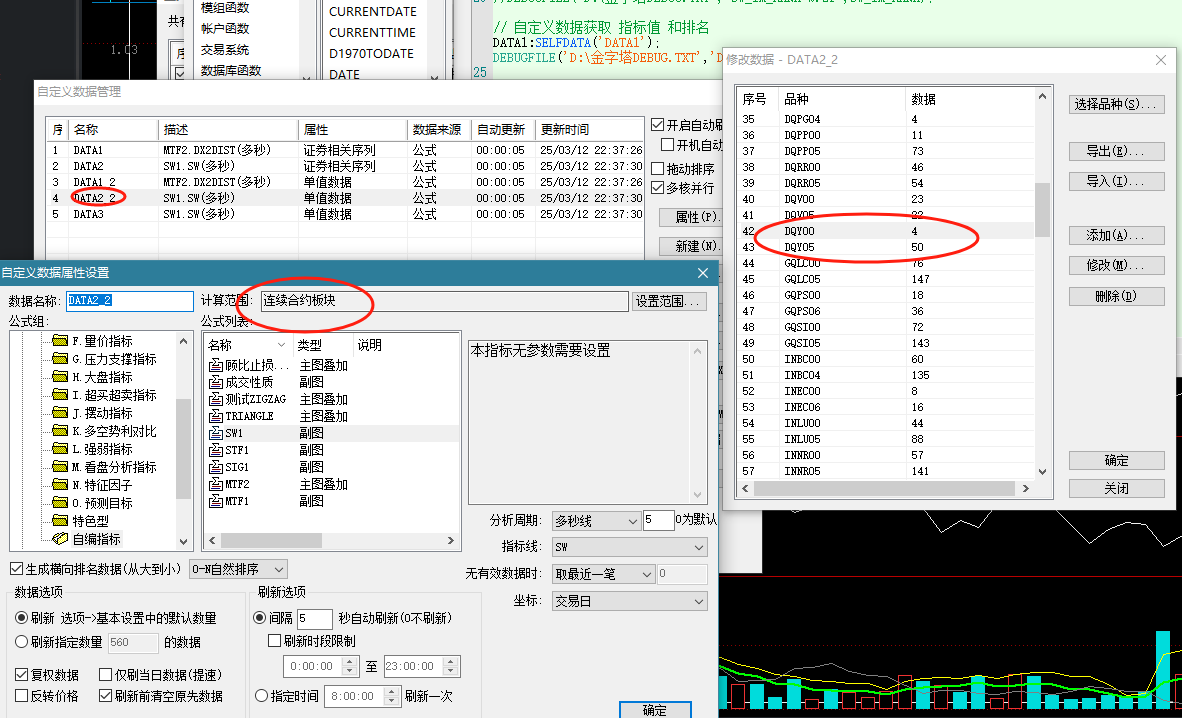Click the 名称 column sort arrow in formula list

click(x=281, y=345)
